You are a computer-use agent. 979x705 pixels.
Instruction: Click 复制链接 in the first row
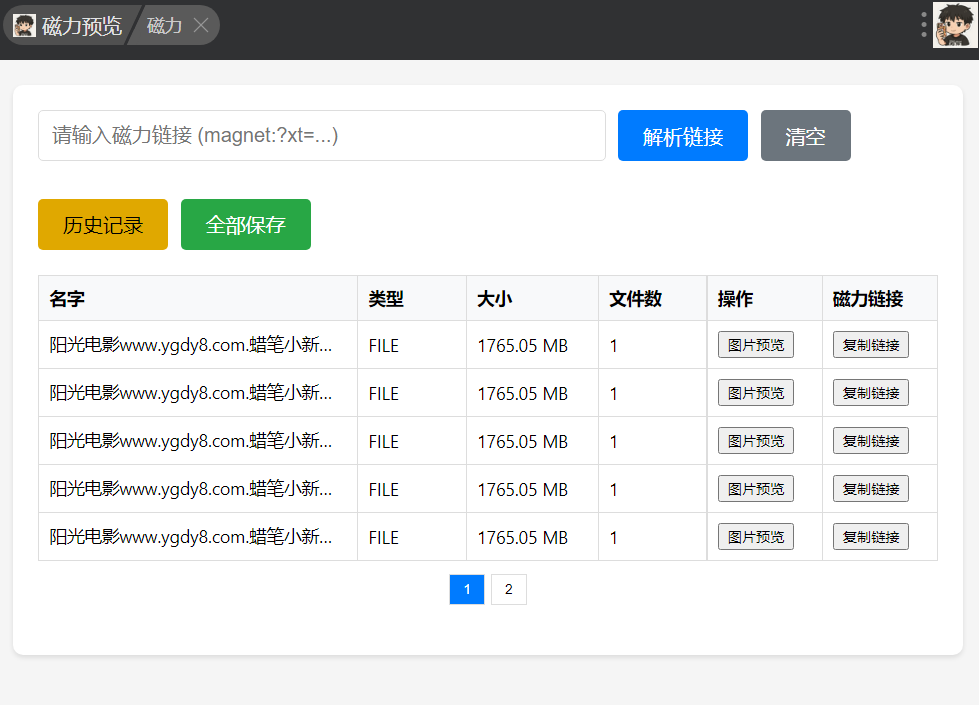point(870,345)
